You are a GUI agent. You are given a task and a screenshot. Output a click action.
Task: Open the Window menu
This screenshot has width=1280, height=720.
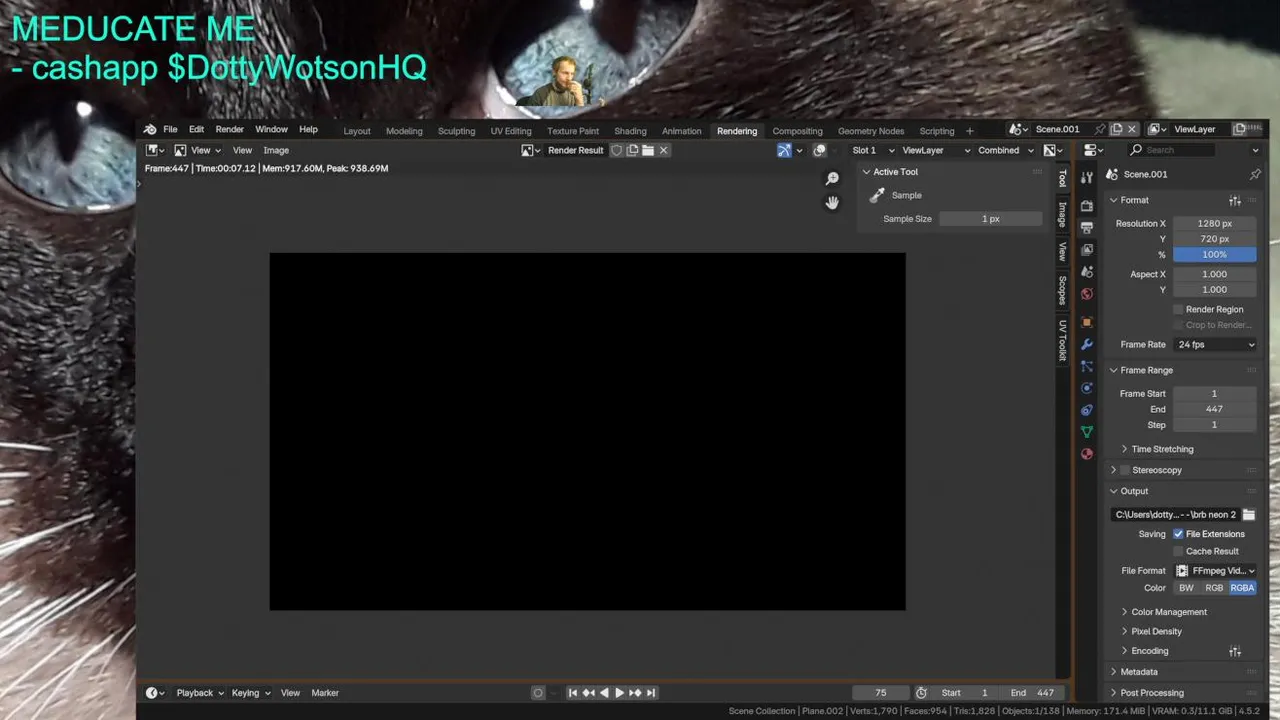(271, 130)
